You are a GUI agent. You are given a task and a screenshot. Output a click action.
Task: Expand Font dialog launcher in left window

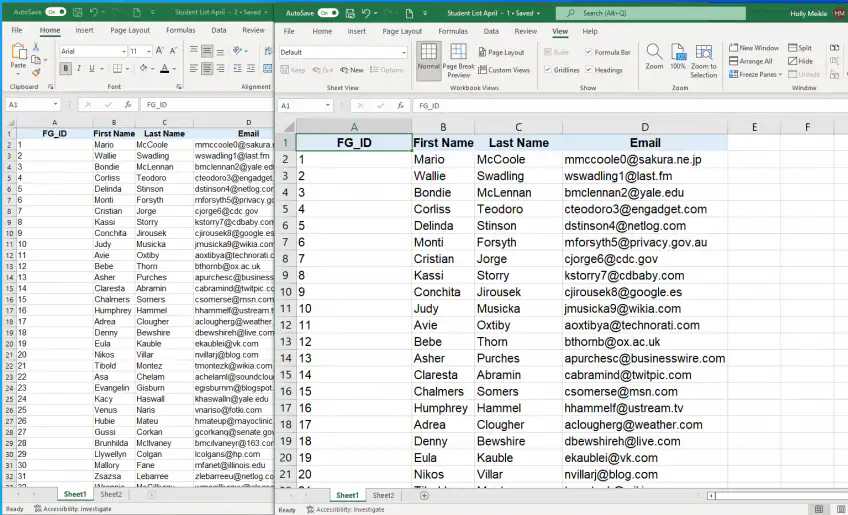click(179, 87)
